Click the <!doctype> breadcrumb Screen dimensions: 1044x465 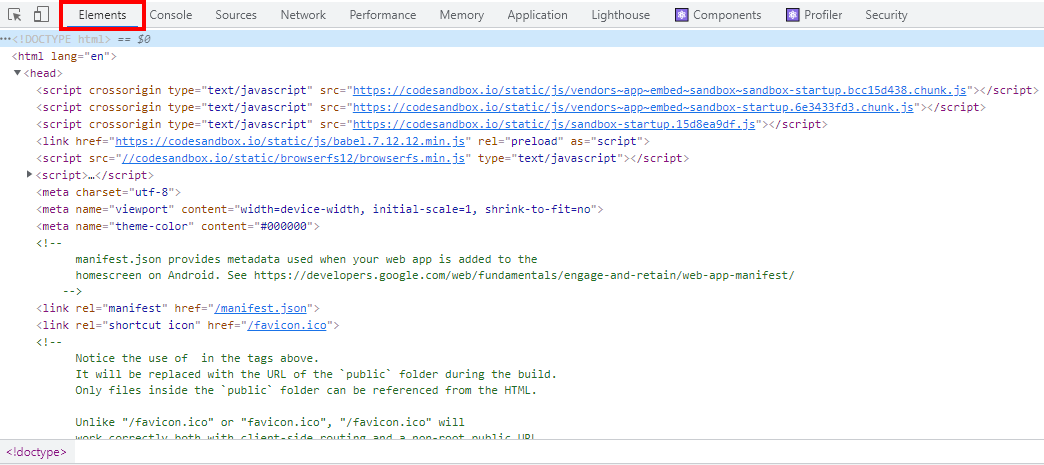coord(37,452)
